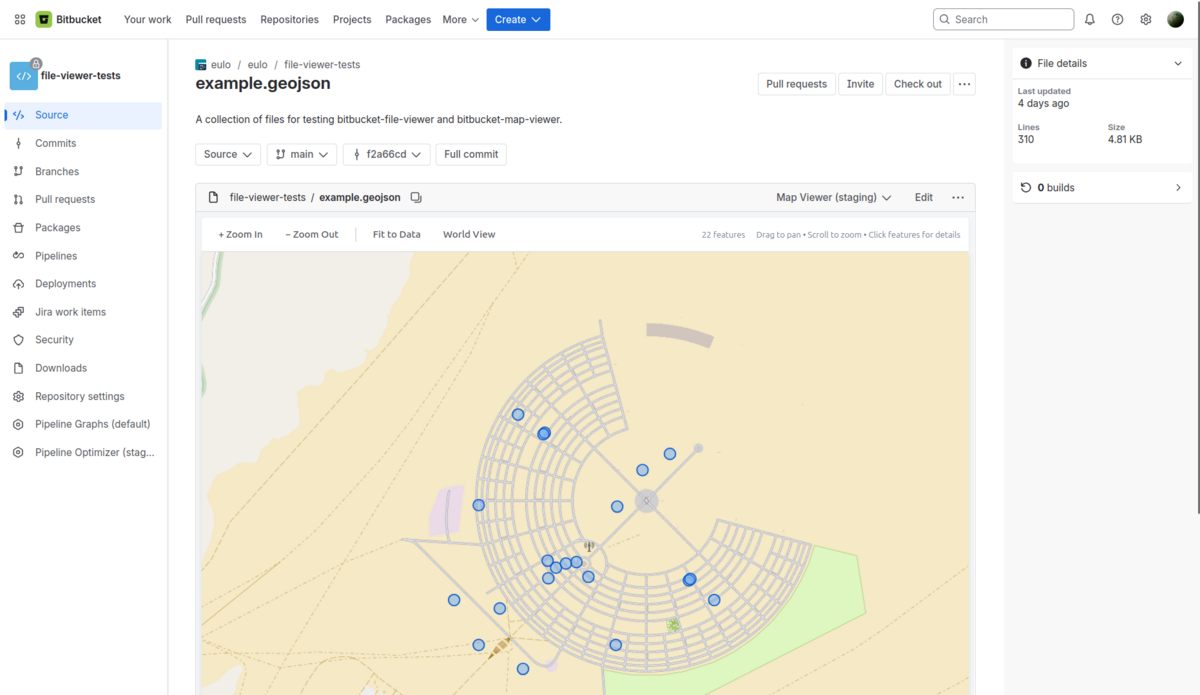
Task: Open the main branch selector
Action: [x=301, y=154]
